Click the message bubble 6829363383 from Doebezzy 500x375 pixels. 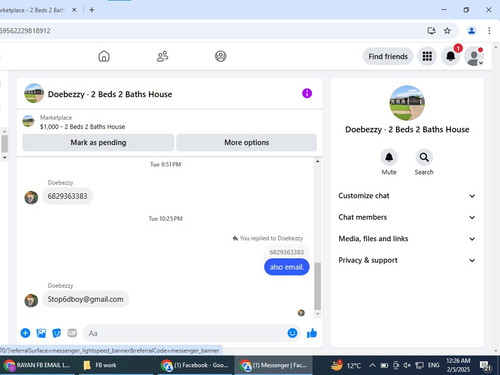coord(67,196)
